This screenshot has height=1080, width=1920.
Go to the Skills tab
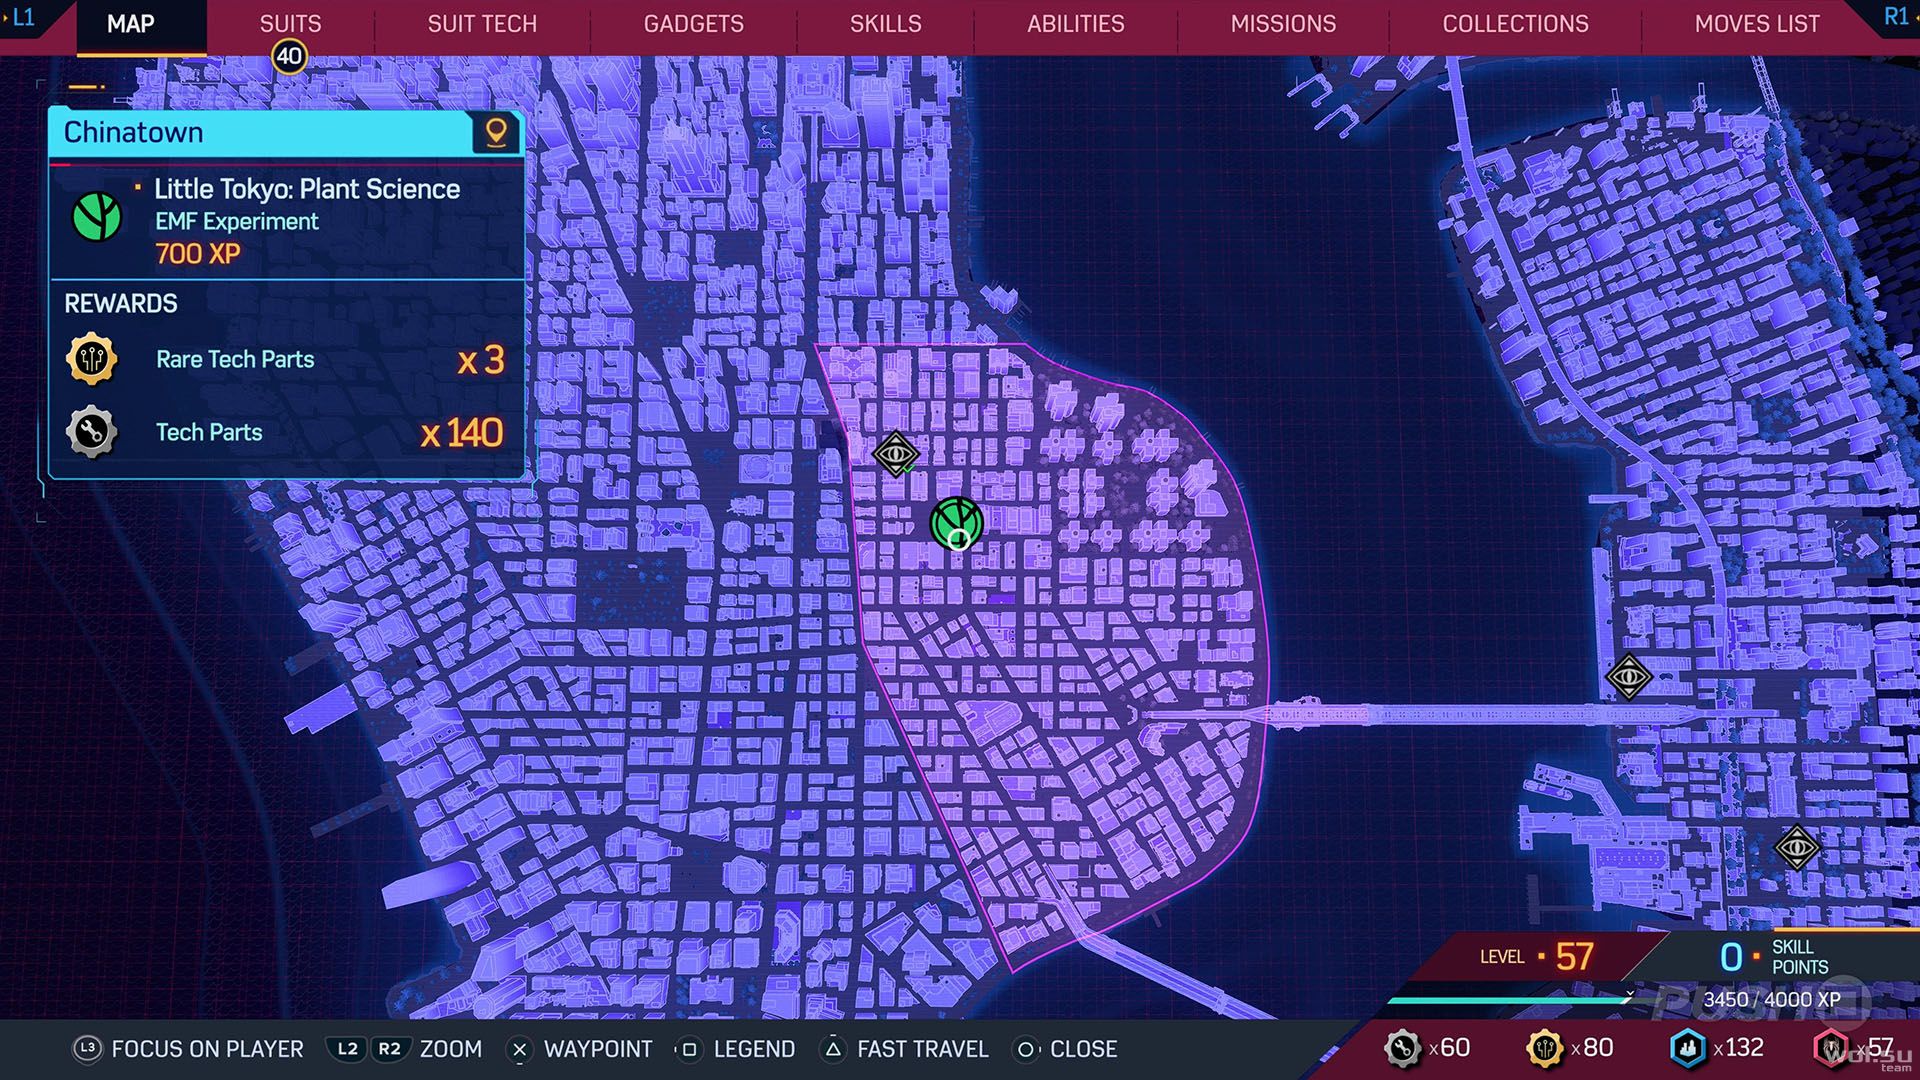coord(885,24)
